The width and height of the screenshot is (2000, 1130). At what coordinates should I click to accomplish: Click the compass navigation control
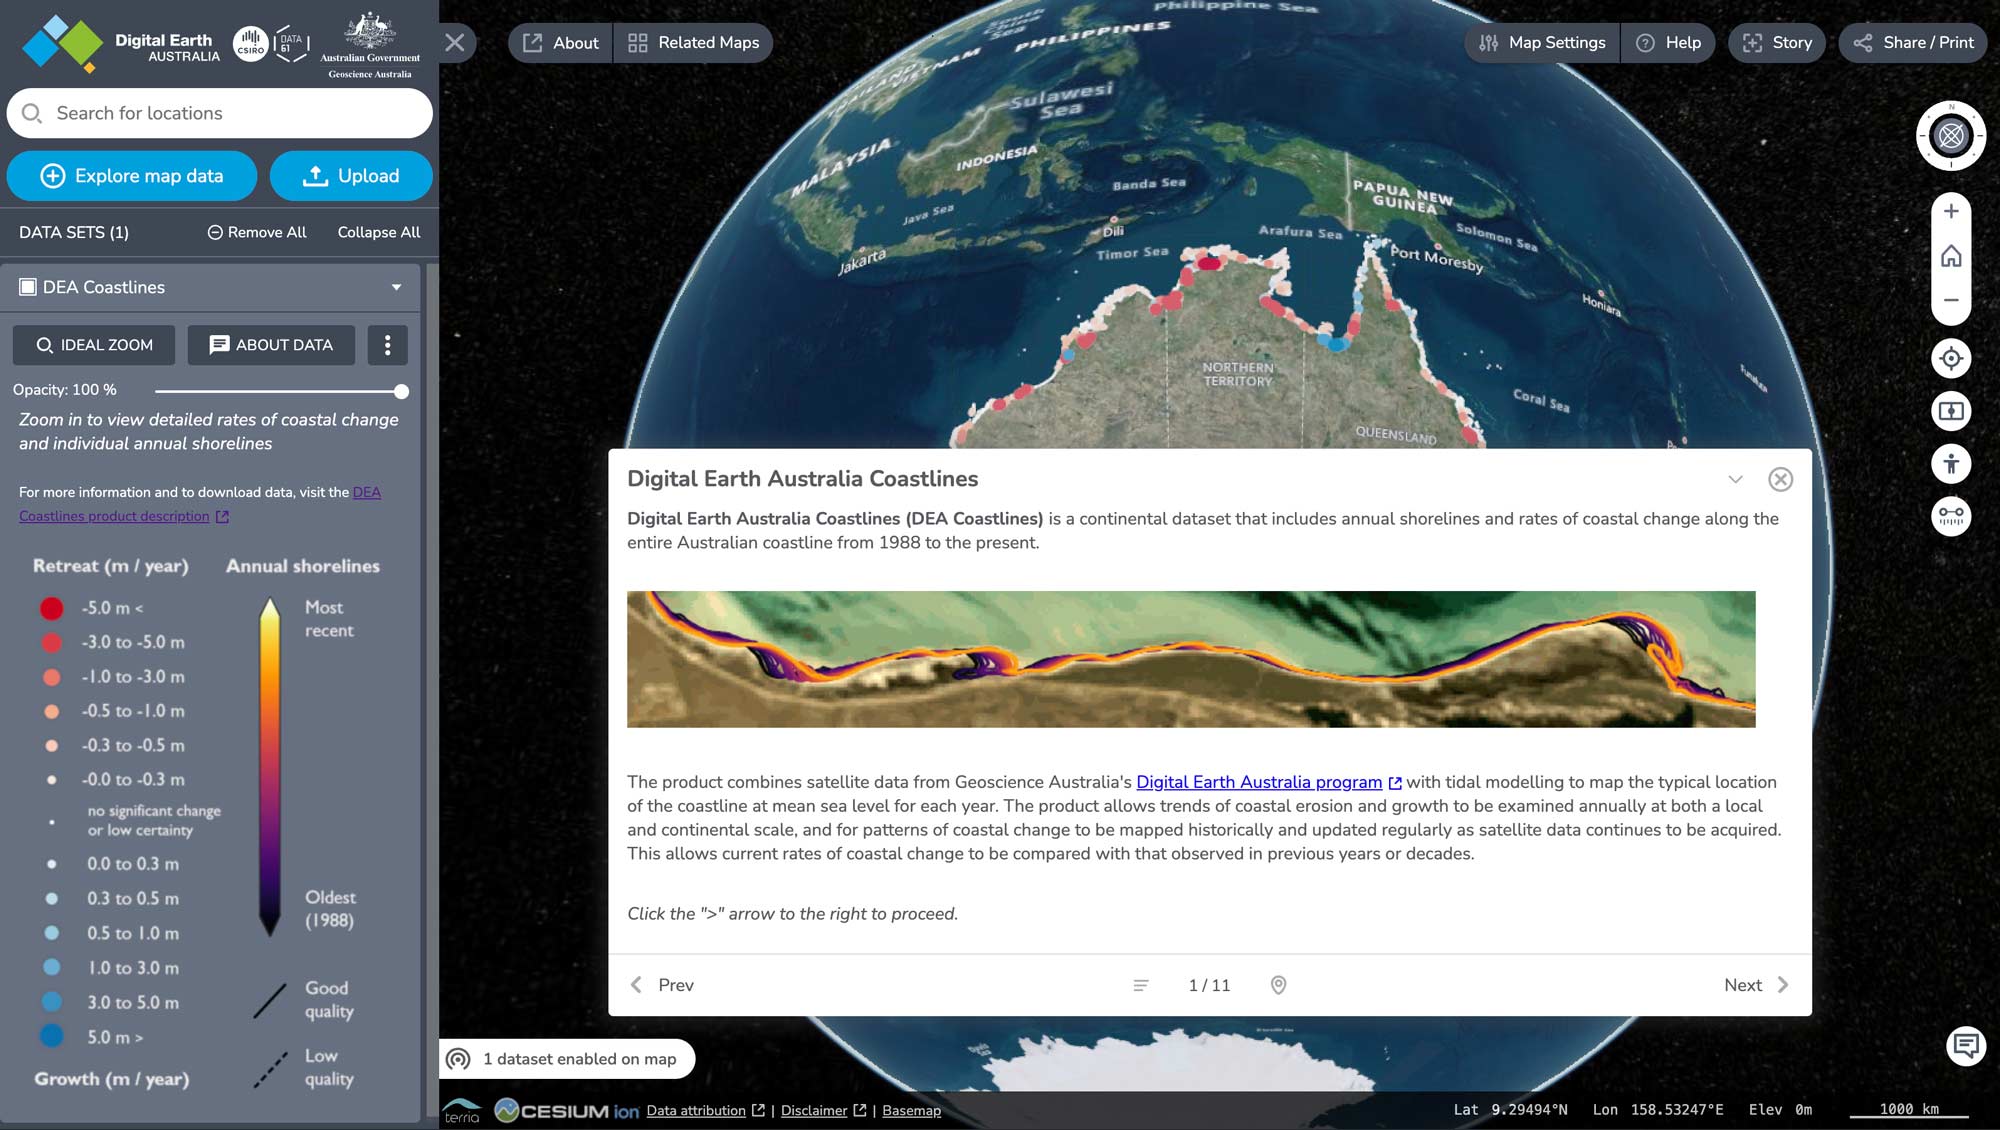coord(1950,135)
